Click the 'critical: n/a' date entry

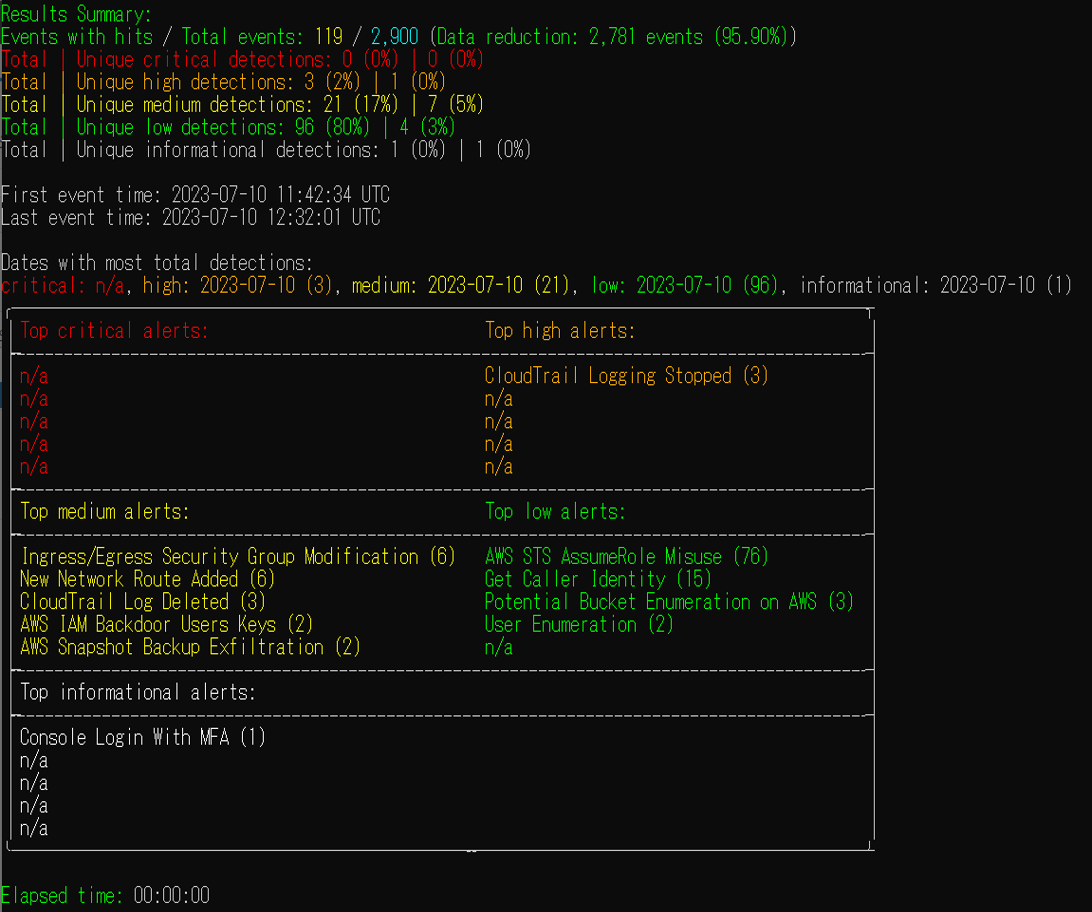pyautogui.click(x=62, y=285)
